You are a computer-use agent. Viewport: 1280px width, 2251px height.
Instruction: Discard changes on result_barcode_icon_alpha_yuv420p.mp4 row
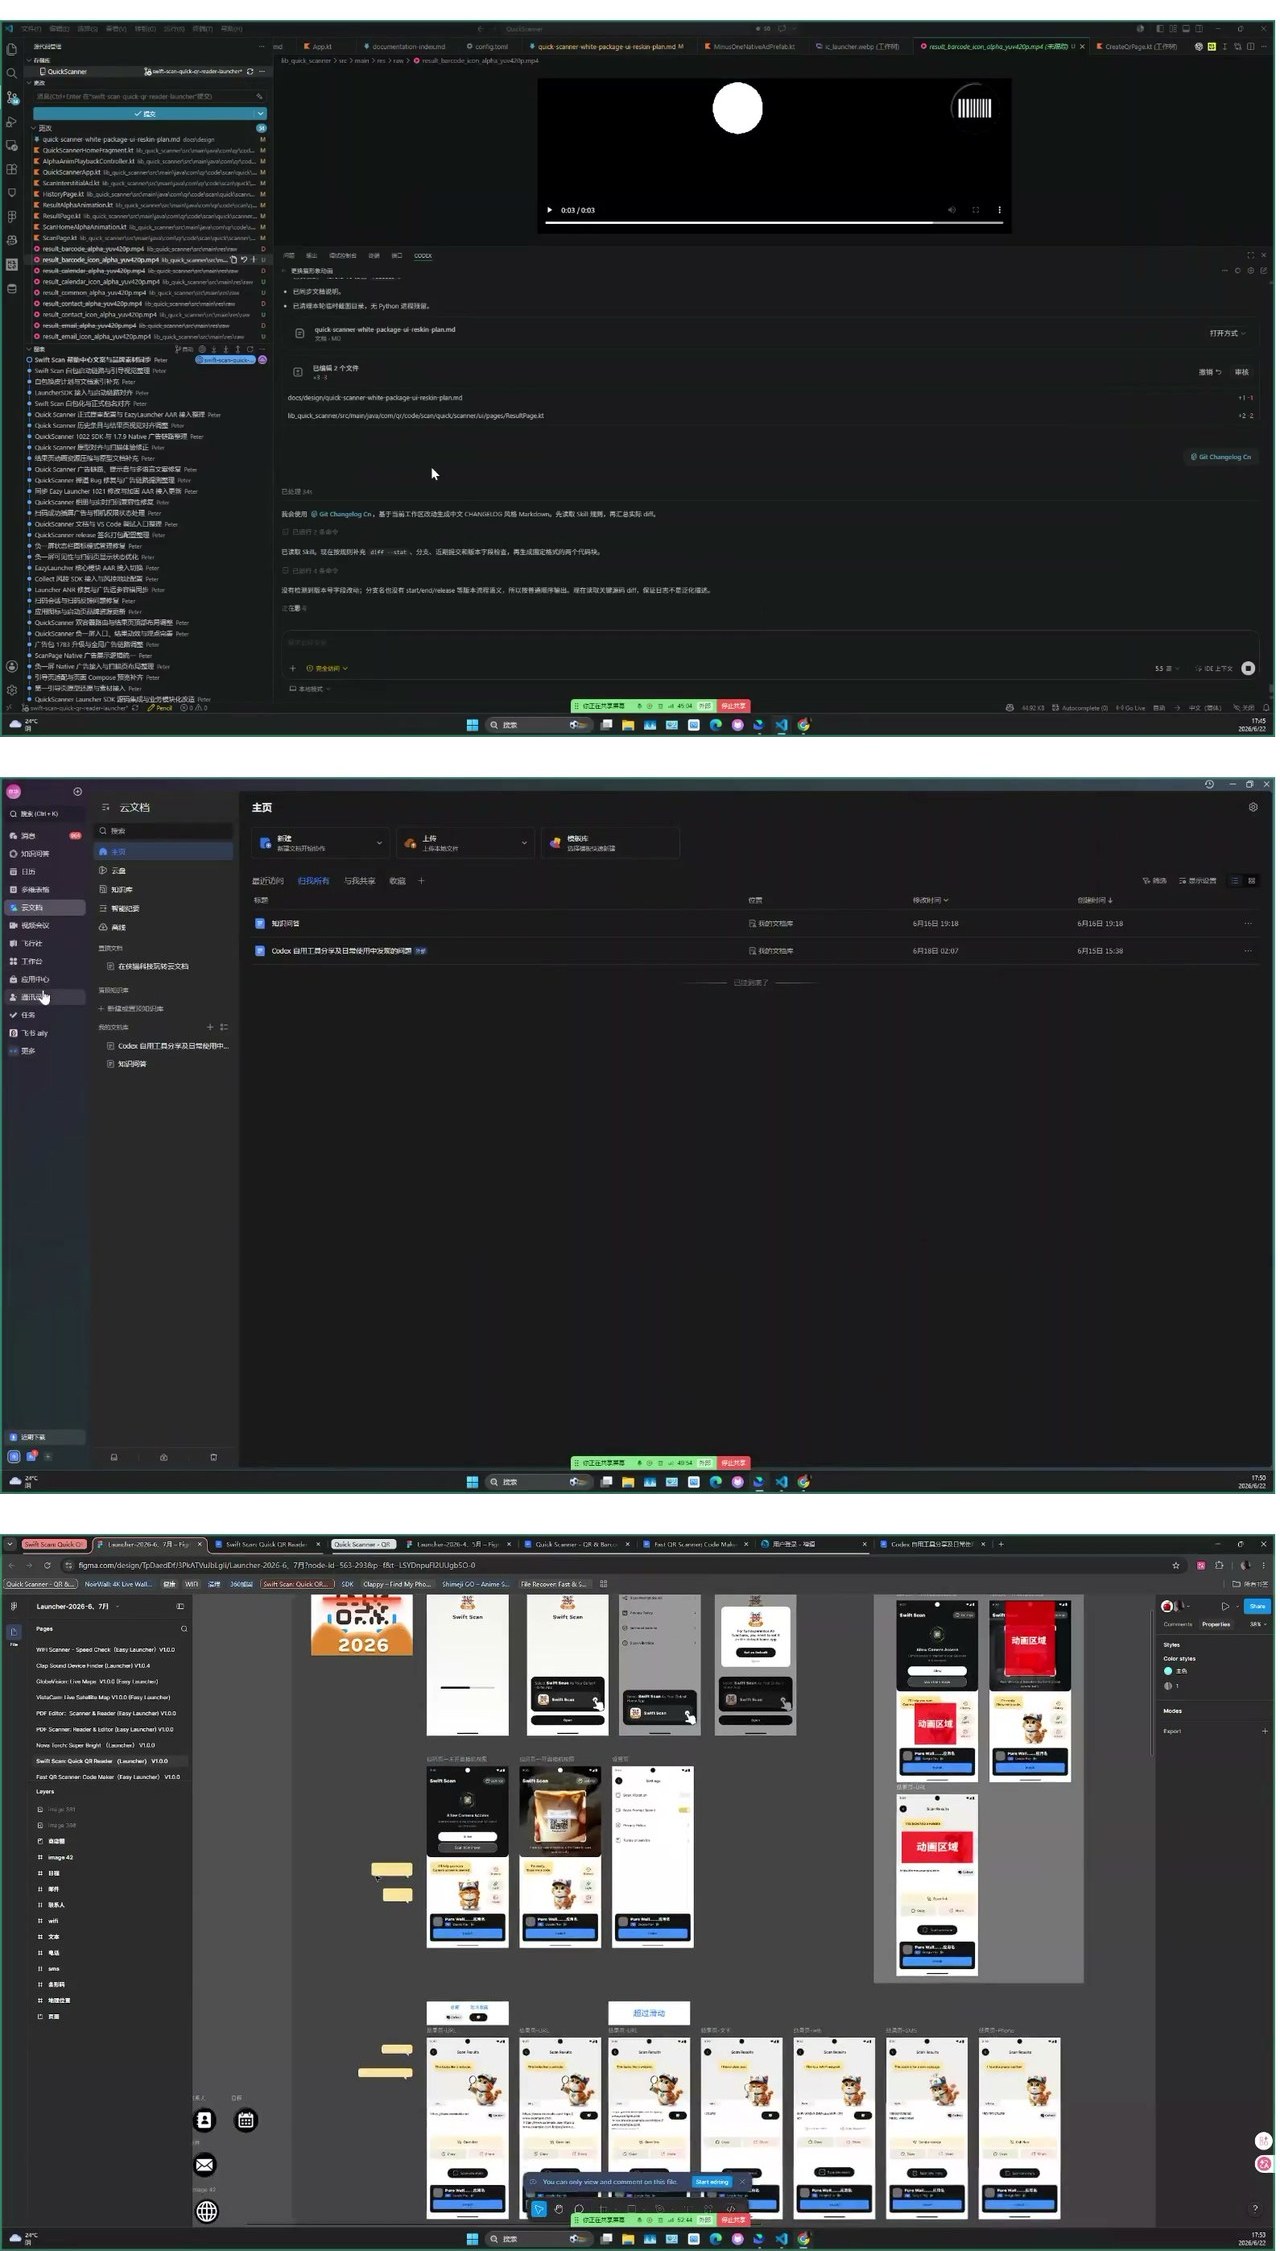(x=243, y=260)
